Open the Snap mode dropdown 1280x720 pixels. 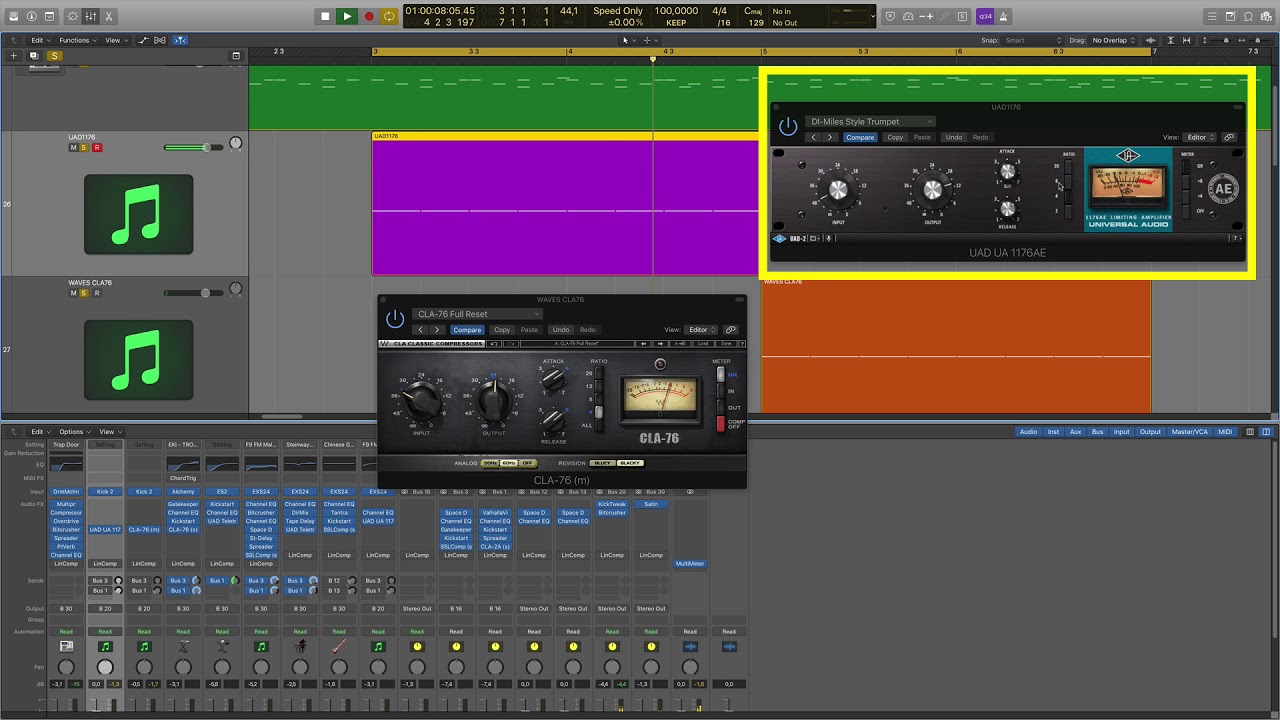(x=1033, y=40)
